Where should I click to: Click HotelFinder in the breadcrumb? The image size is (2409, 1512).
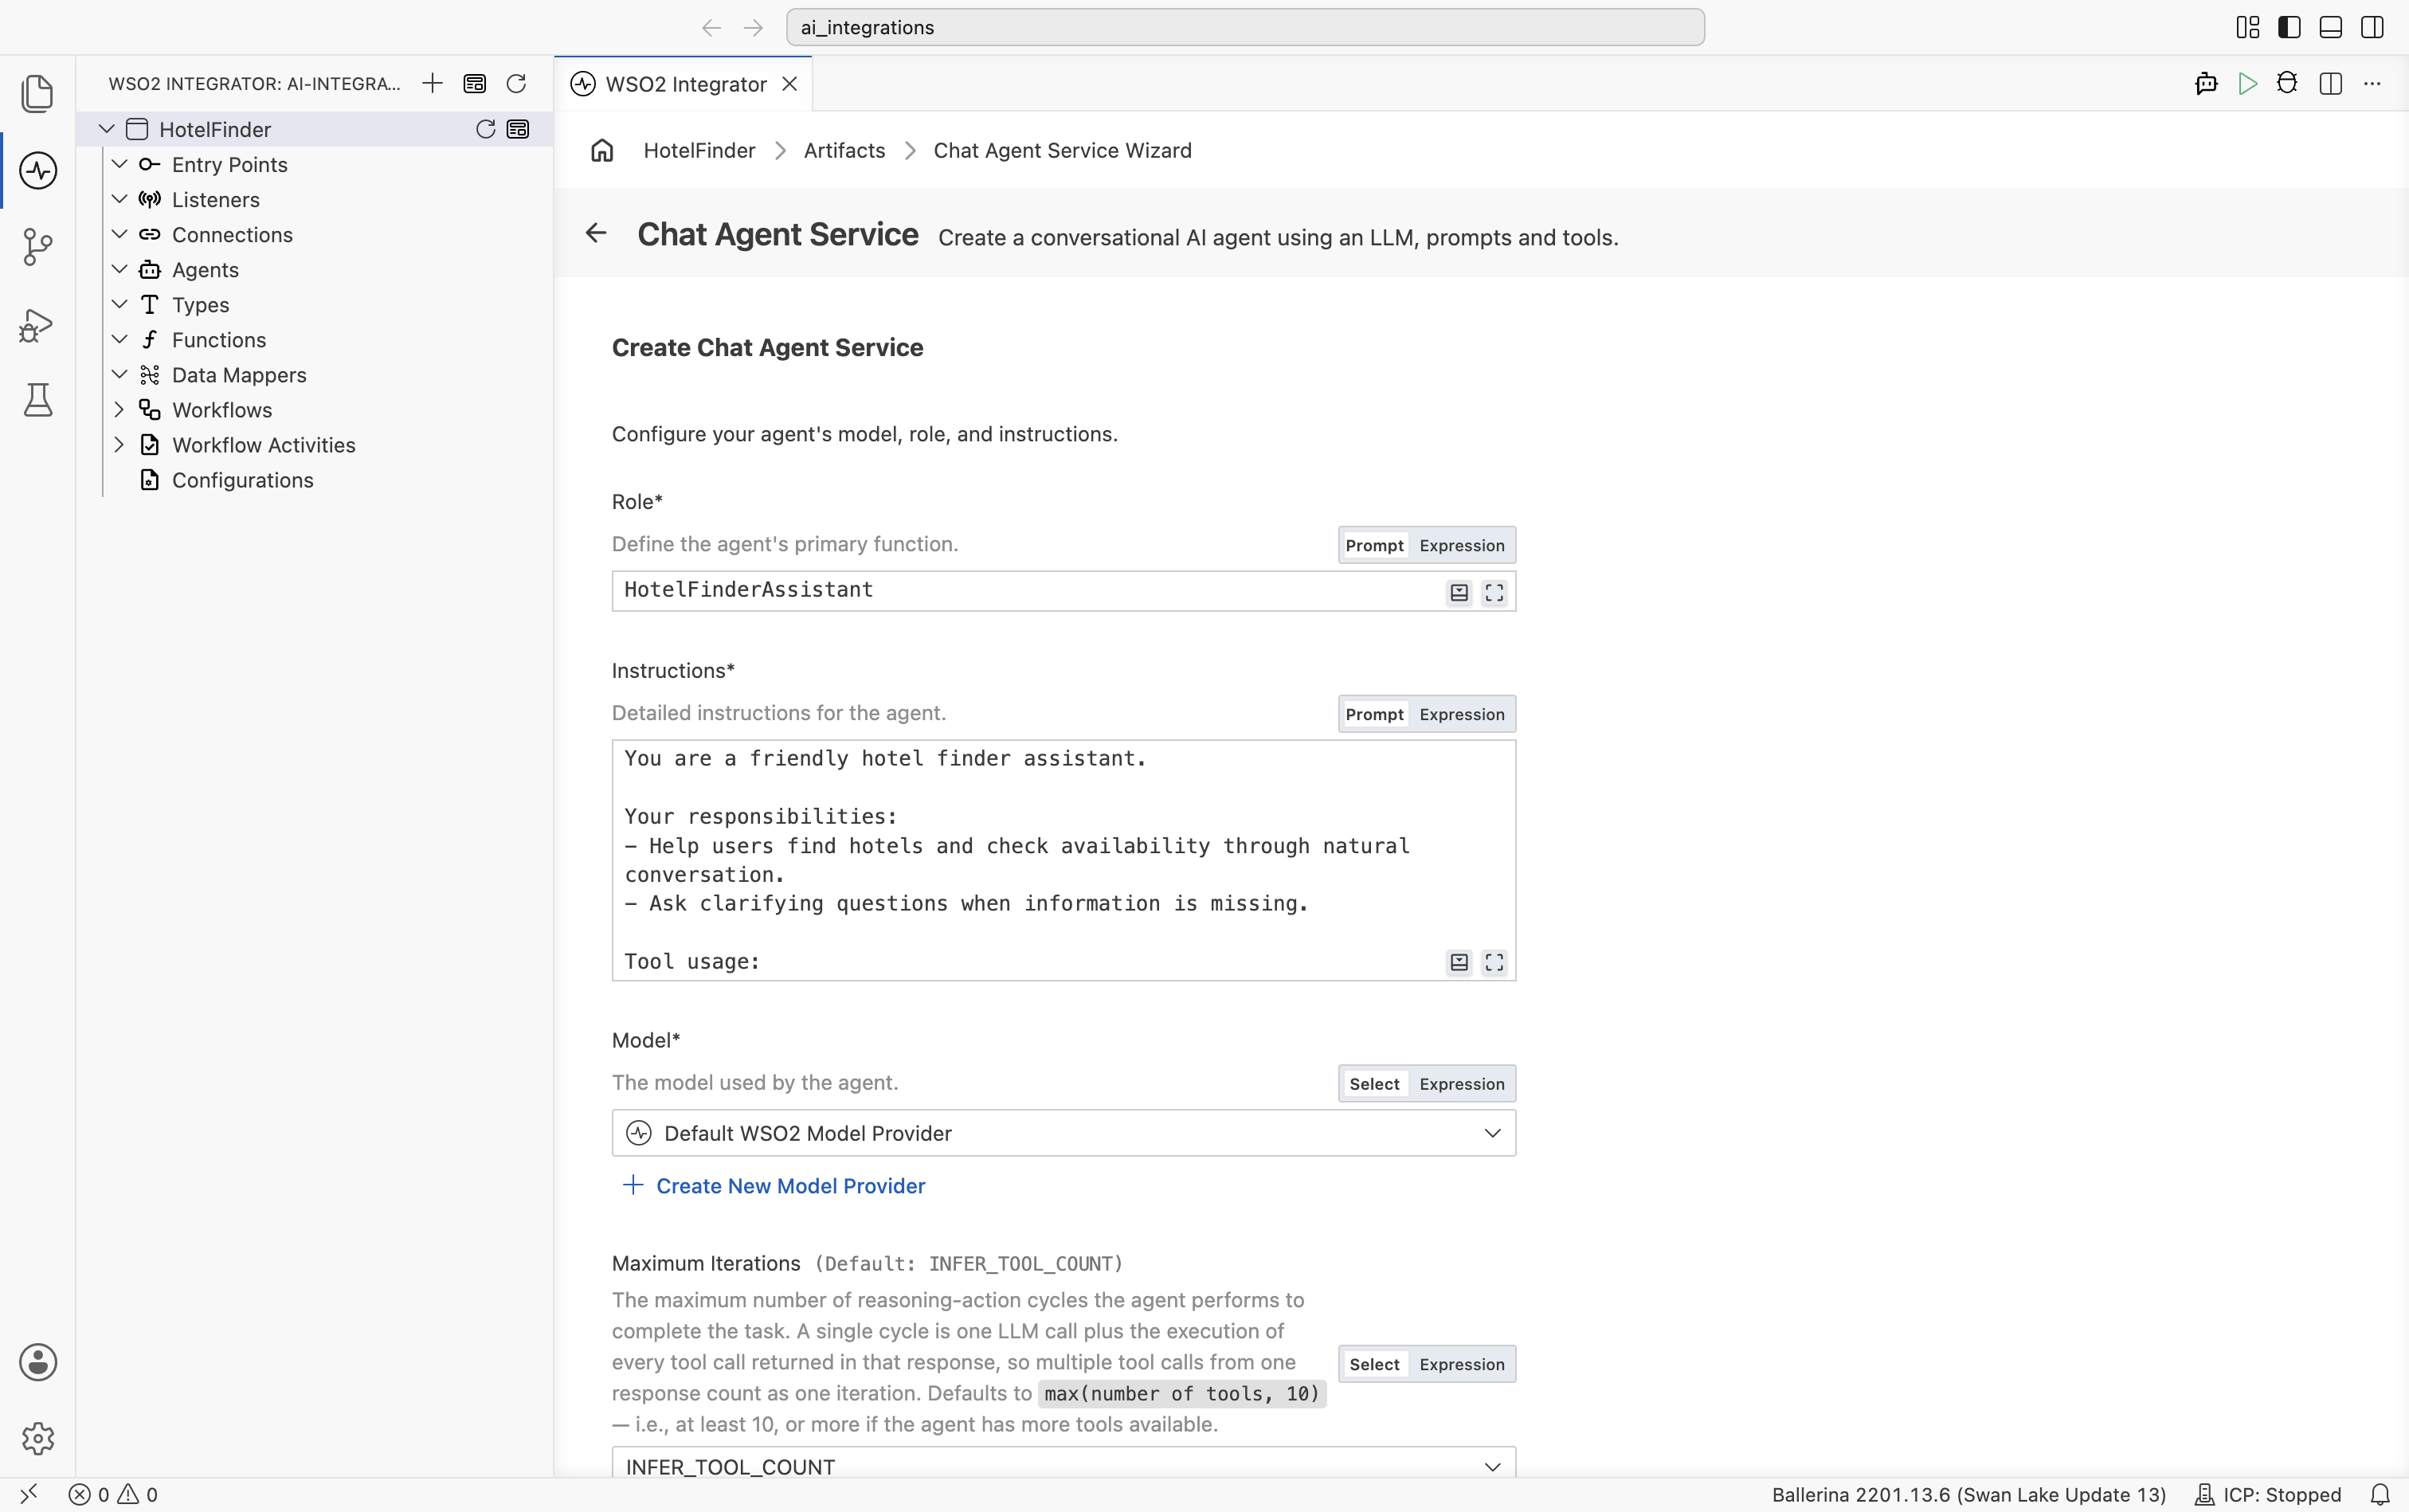[699, 150]
